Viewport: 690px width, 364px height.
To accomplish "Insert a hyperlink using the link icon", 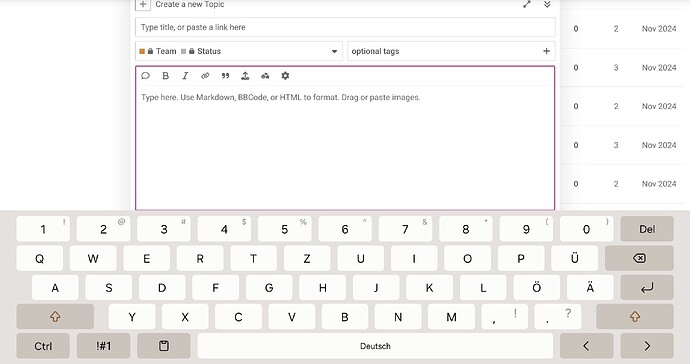I will click(205, 76).
